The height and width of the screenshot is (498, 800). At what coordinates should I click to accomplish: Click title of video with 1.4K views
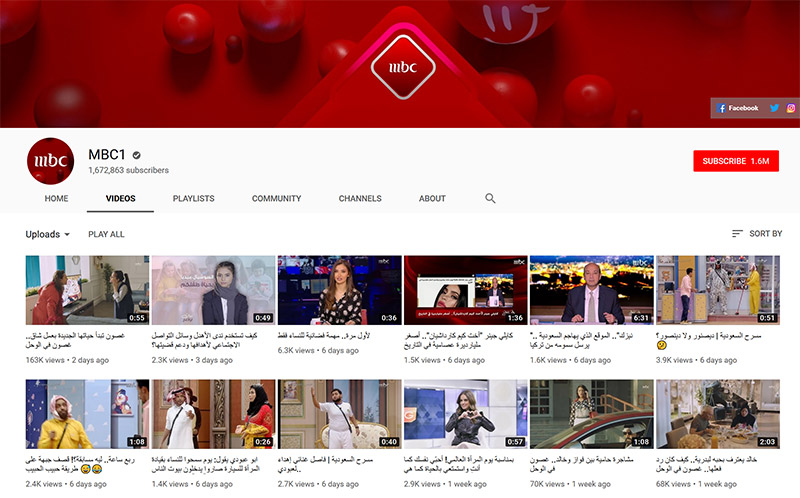208,464
